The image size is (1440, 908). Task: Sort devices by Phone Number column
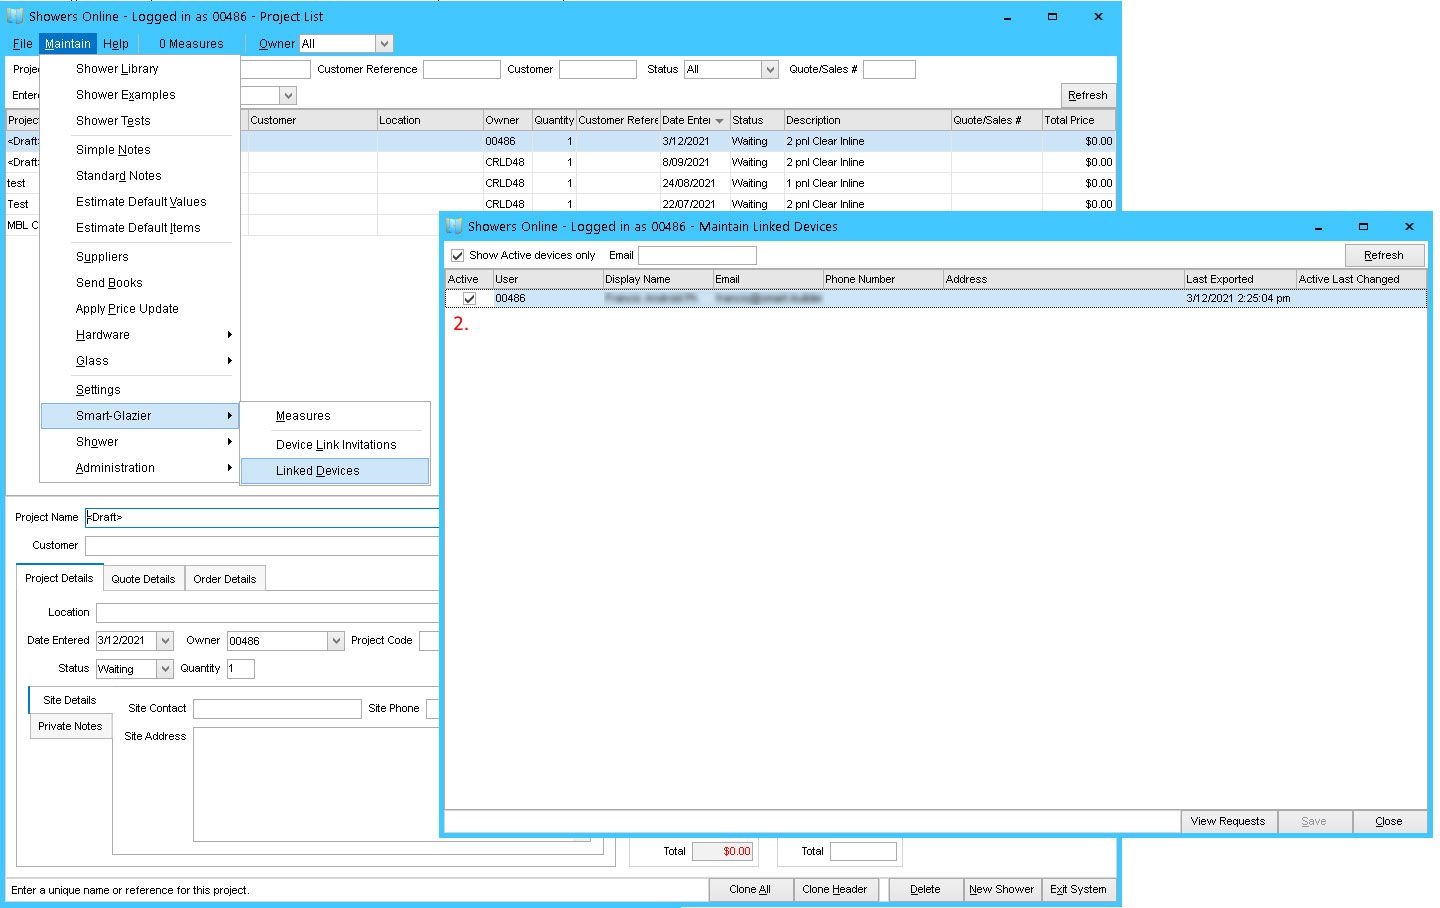pos(882,279)
